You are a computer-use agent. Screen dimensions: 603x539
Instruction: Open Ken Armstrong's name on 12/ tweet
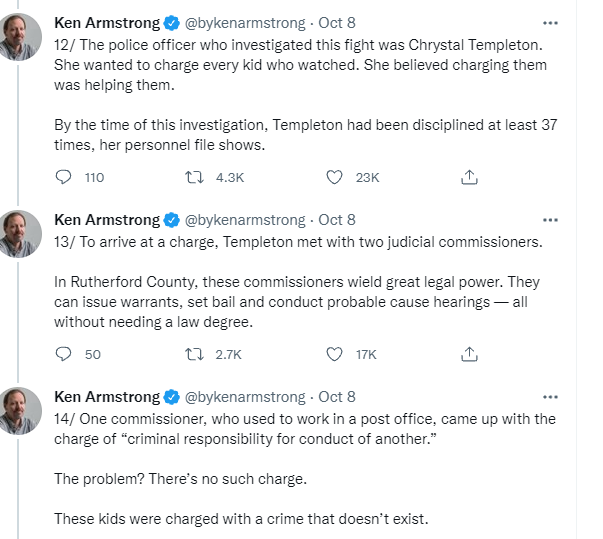point(107,22)
